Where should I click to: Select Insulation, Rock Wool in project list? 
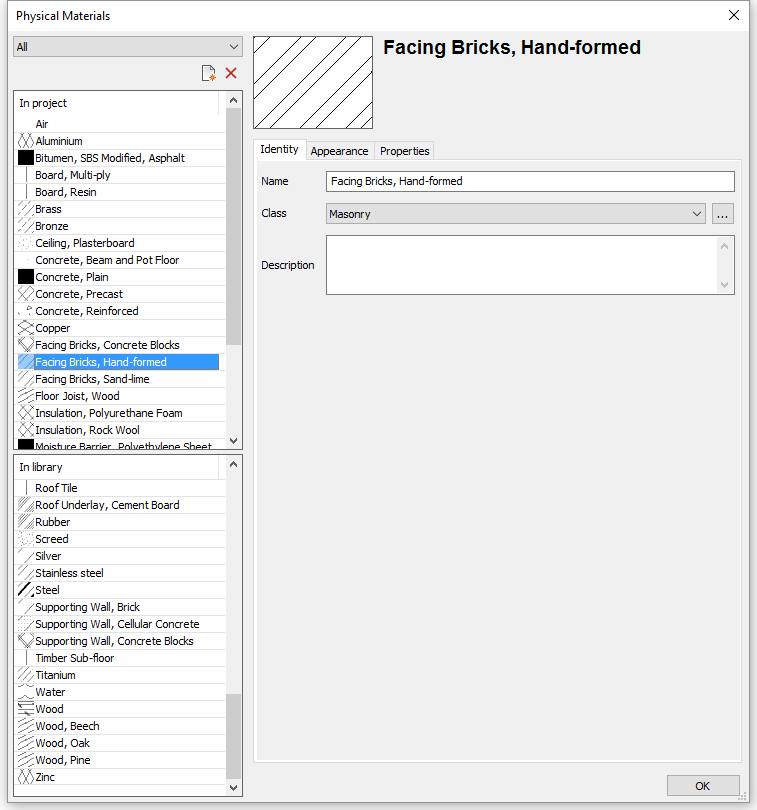(119, 430)
